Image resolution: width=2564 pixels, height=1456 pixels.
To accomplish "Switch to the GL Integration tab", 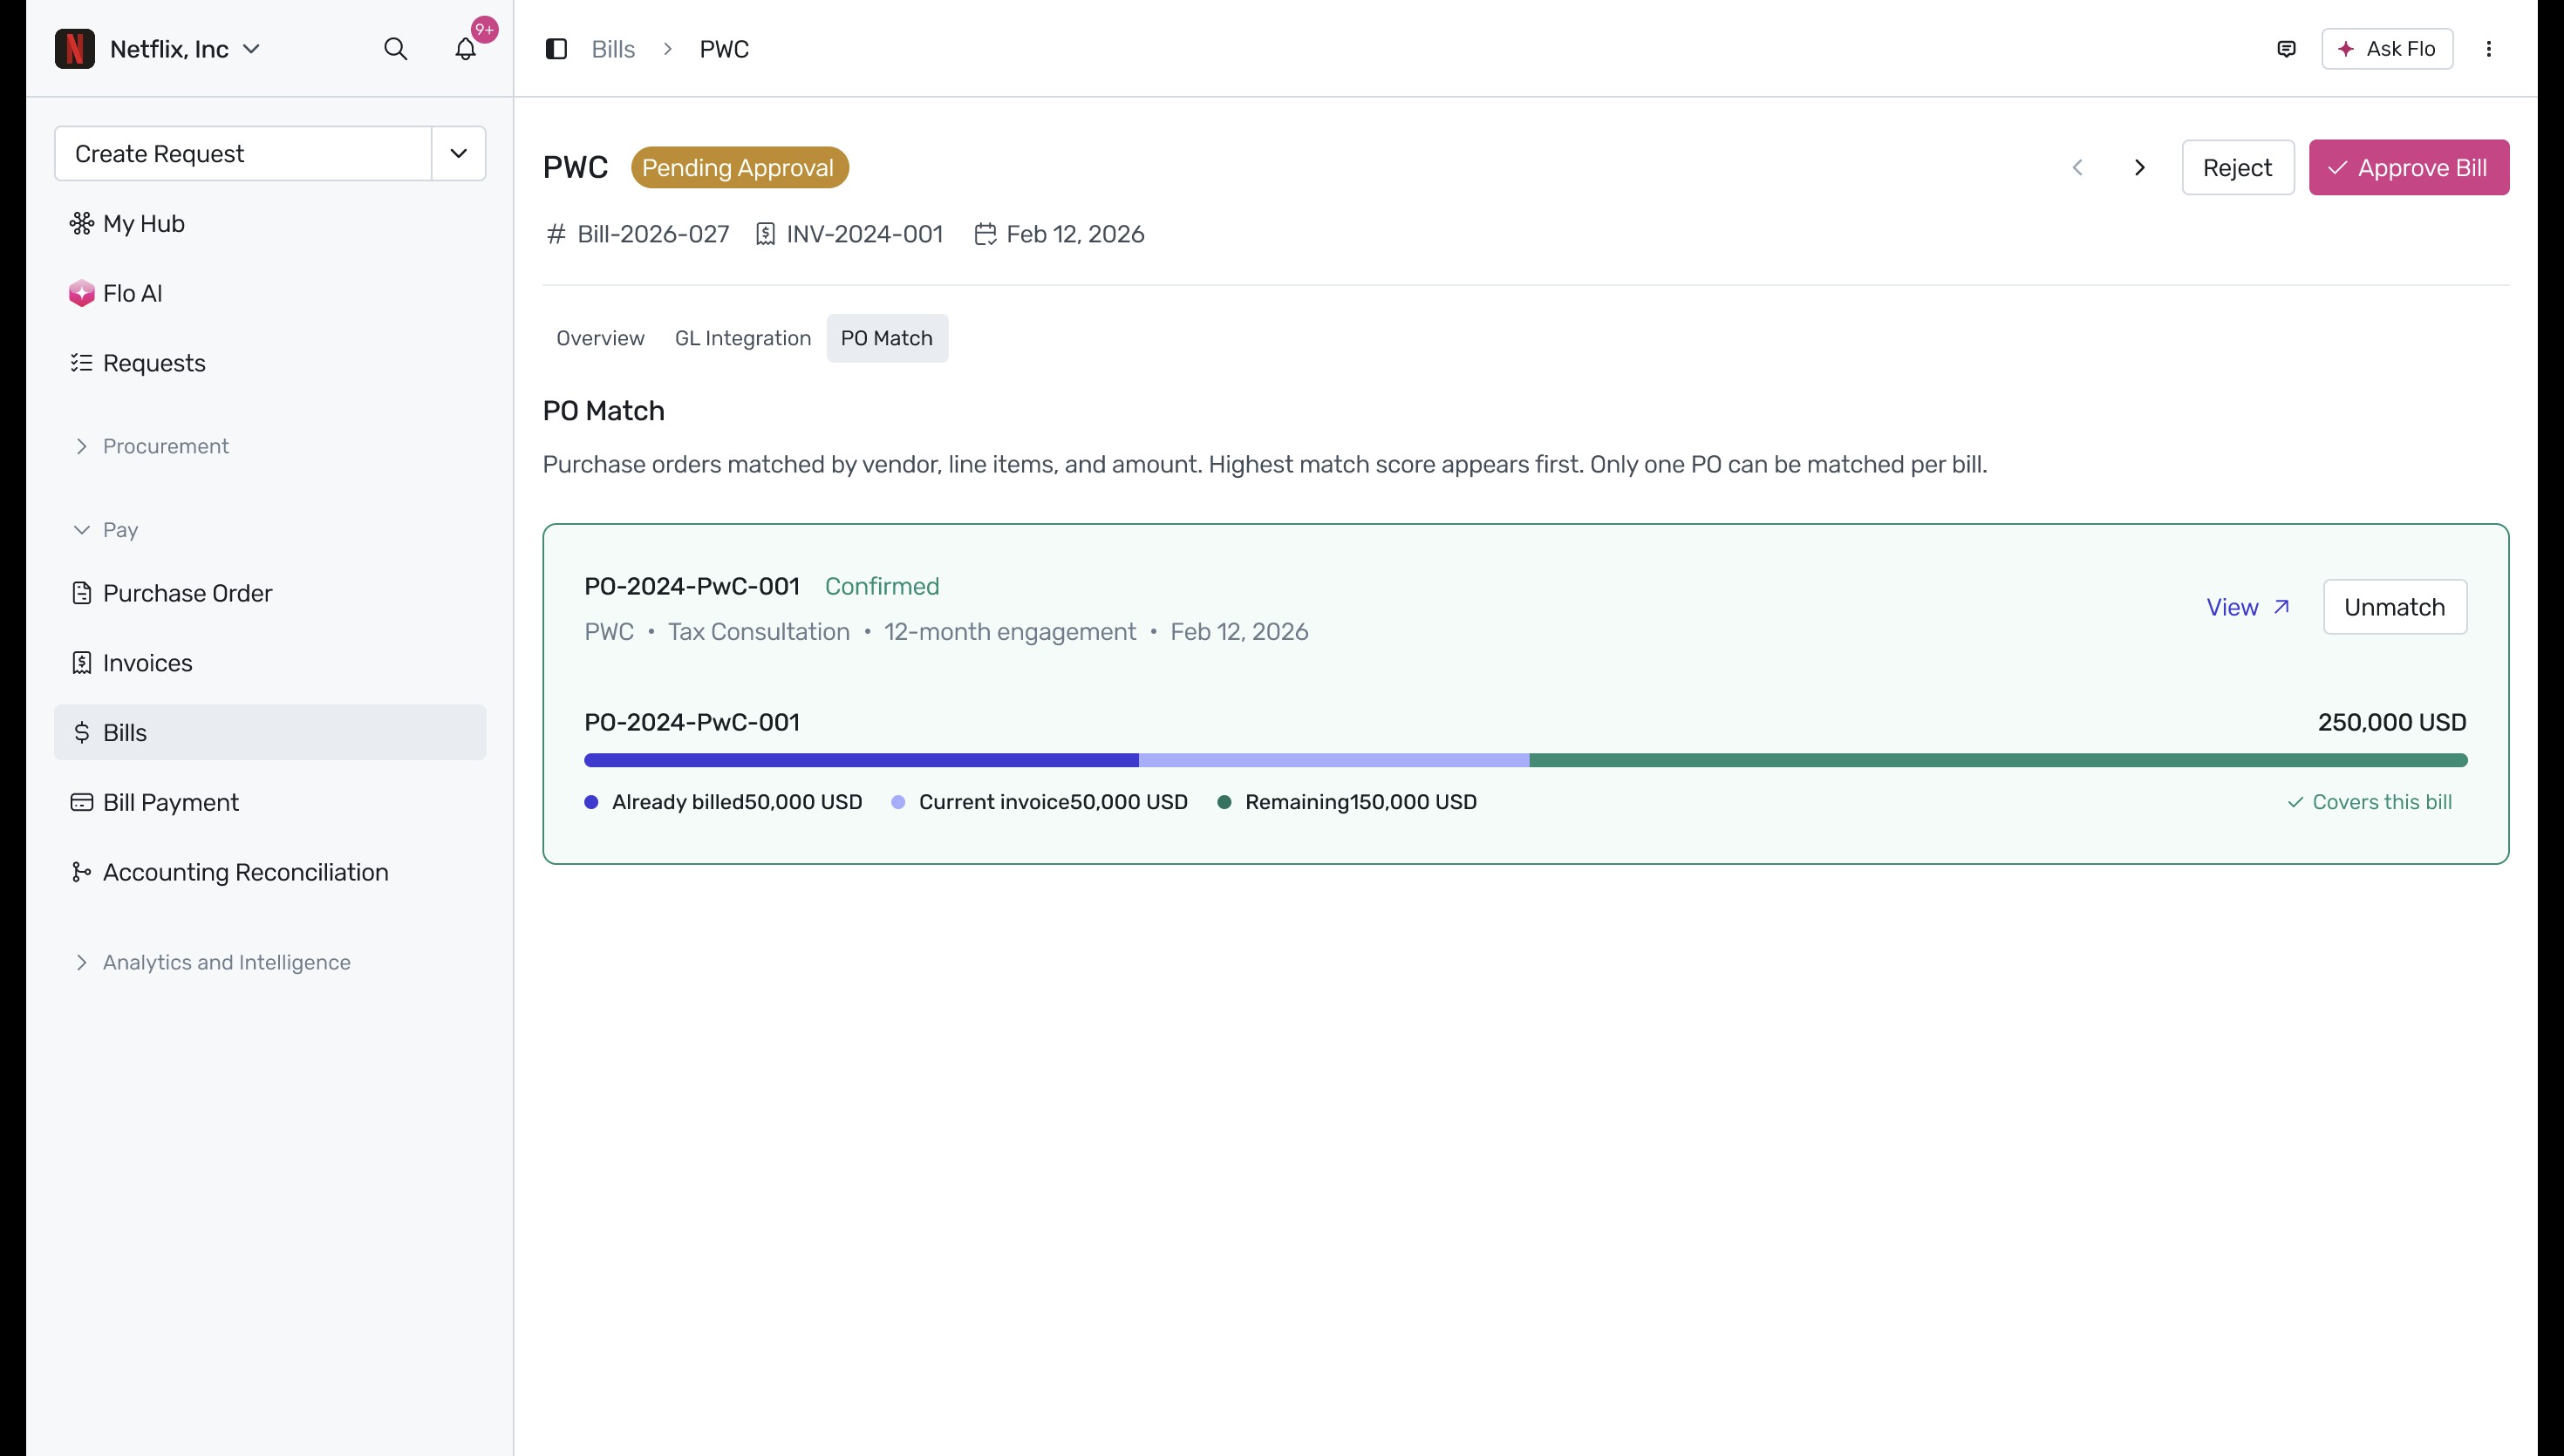I will (x=742, y=338).
